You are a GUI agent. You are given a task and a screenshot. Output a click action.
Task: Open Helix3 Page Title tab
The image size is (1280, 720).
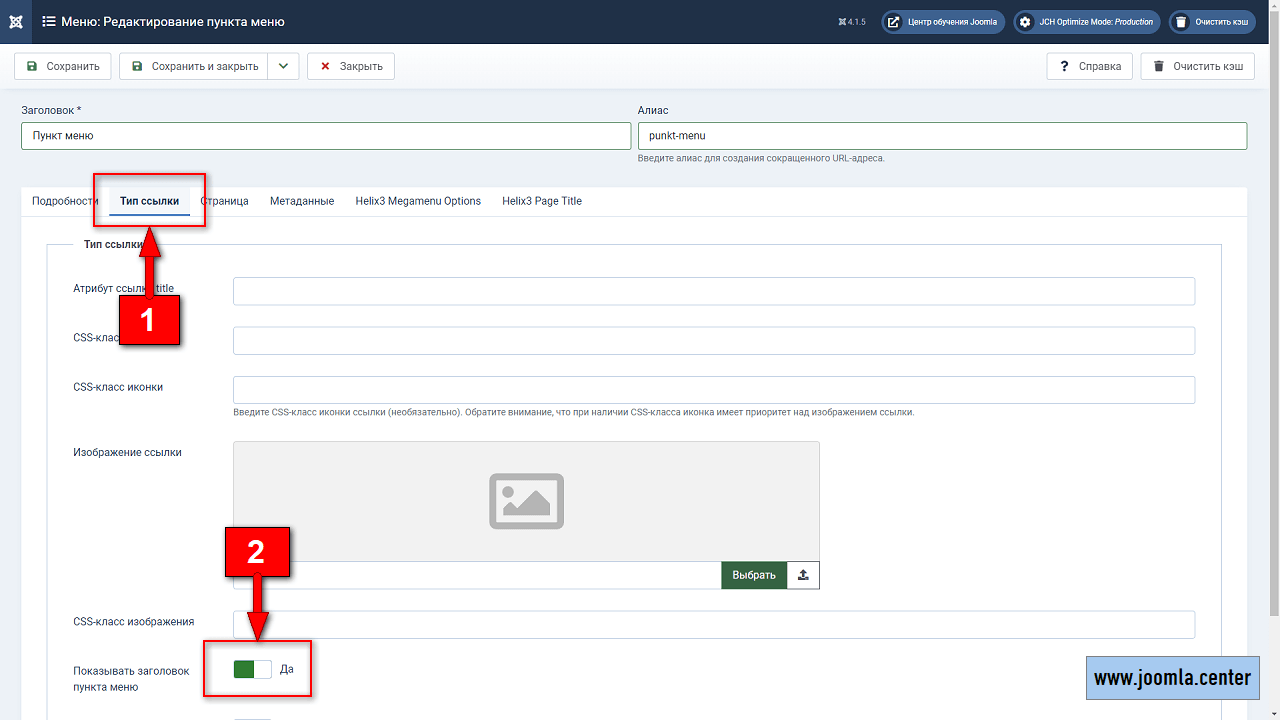coord(542,201)
